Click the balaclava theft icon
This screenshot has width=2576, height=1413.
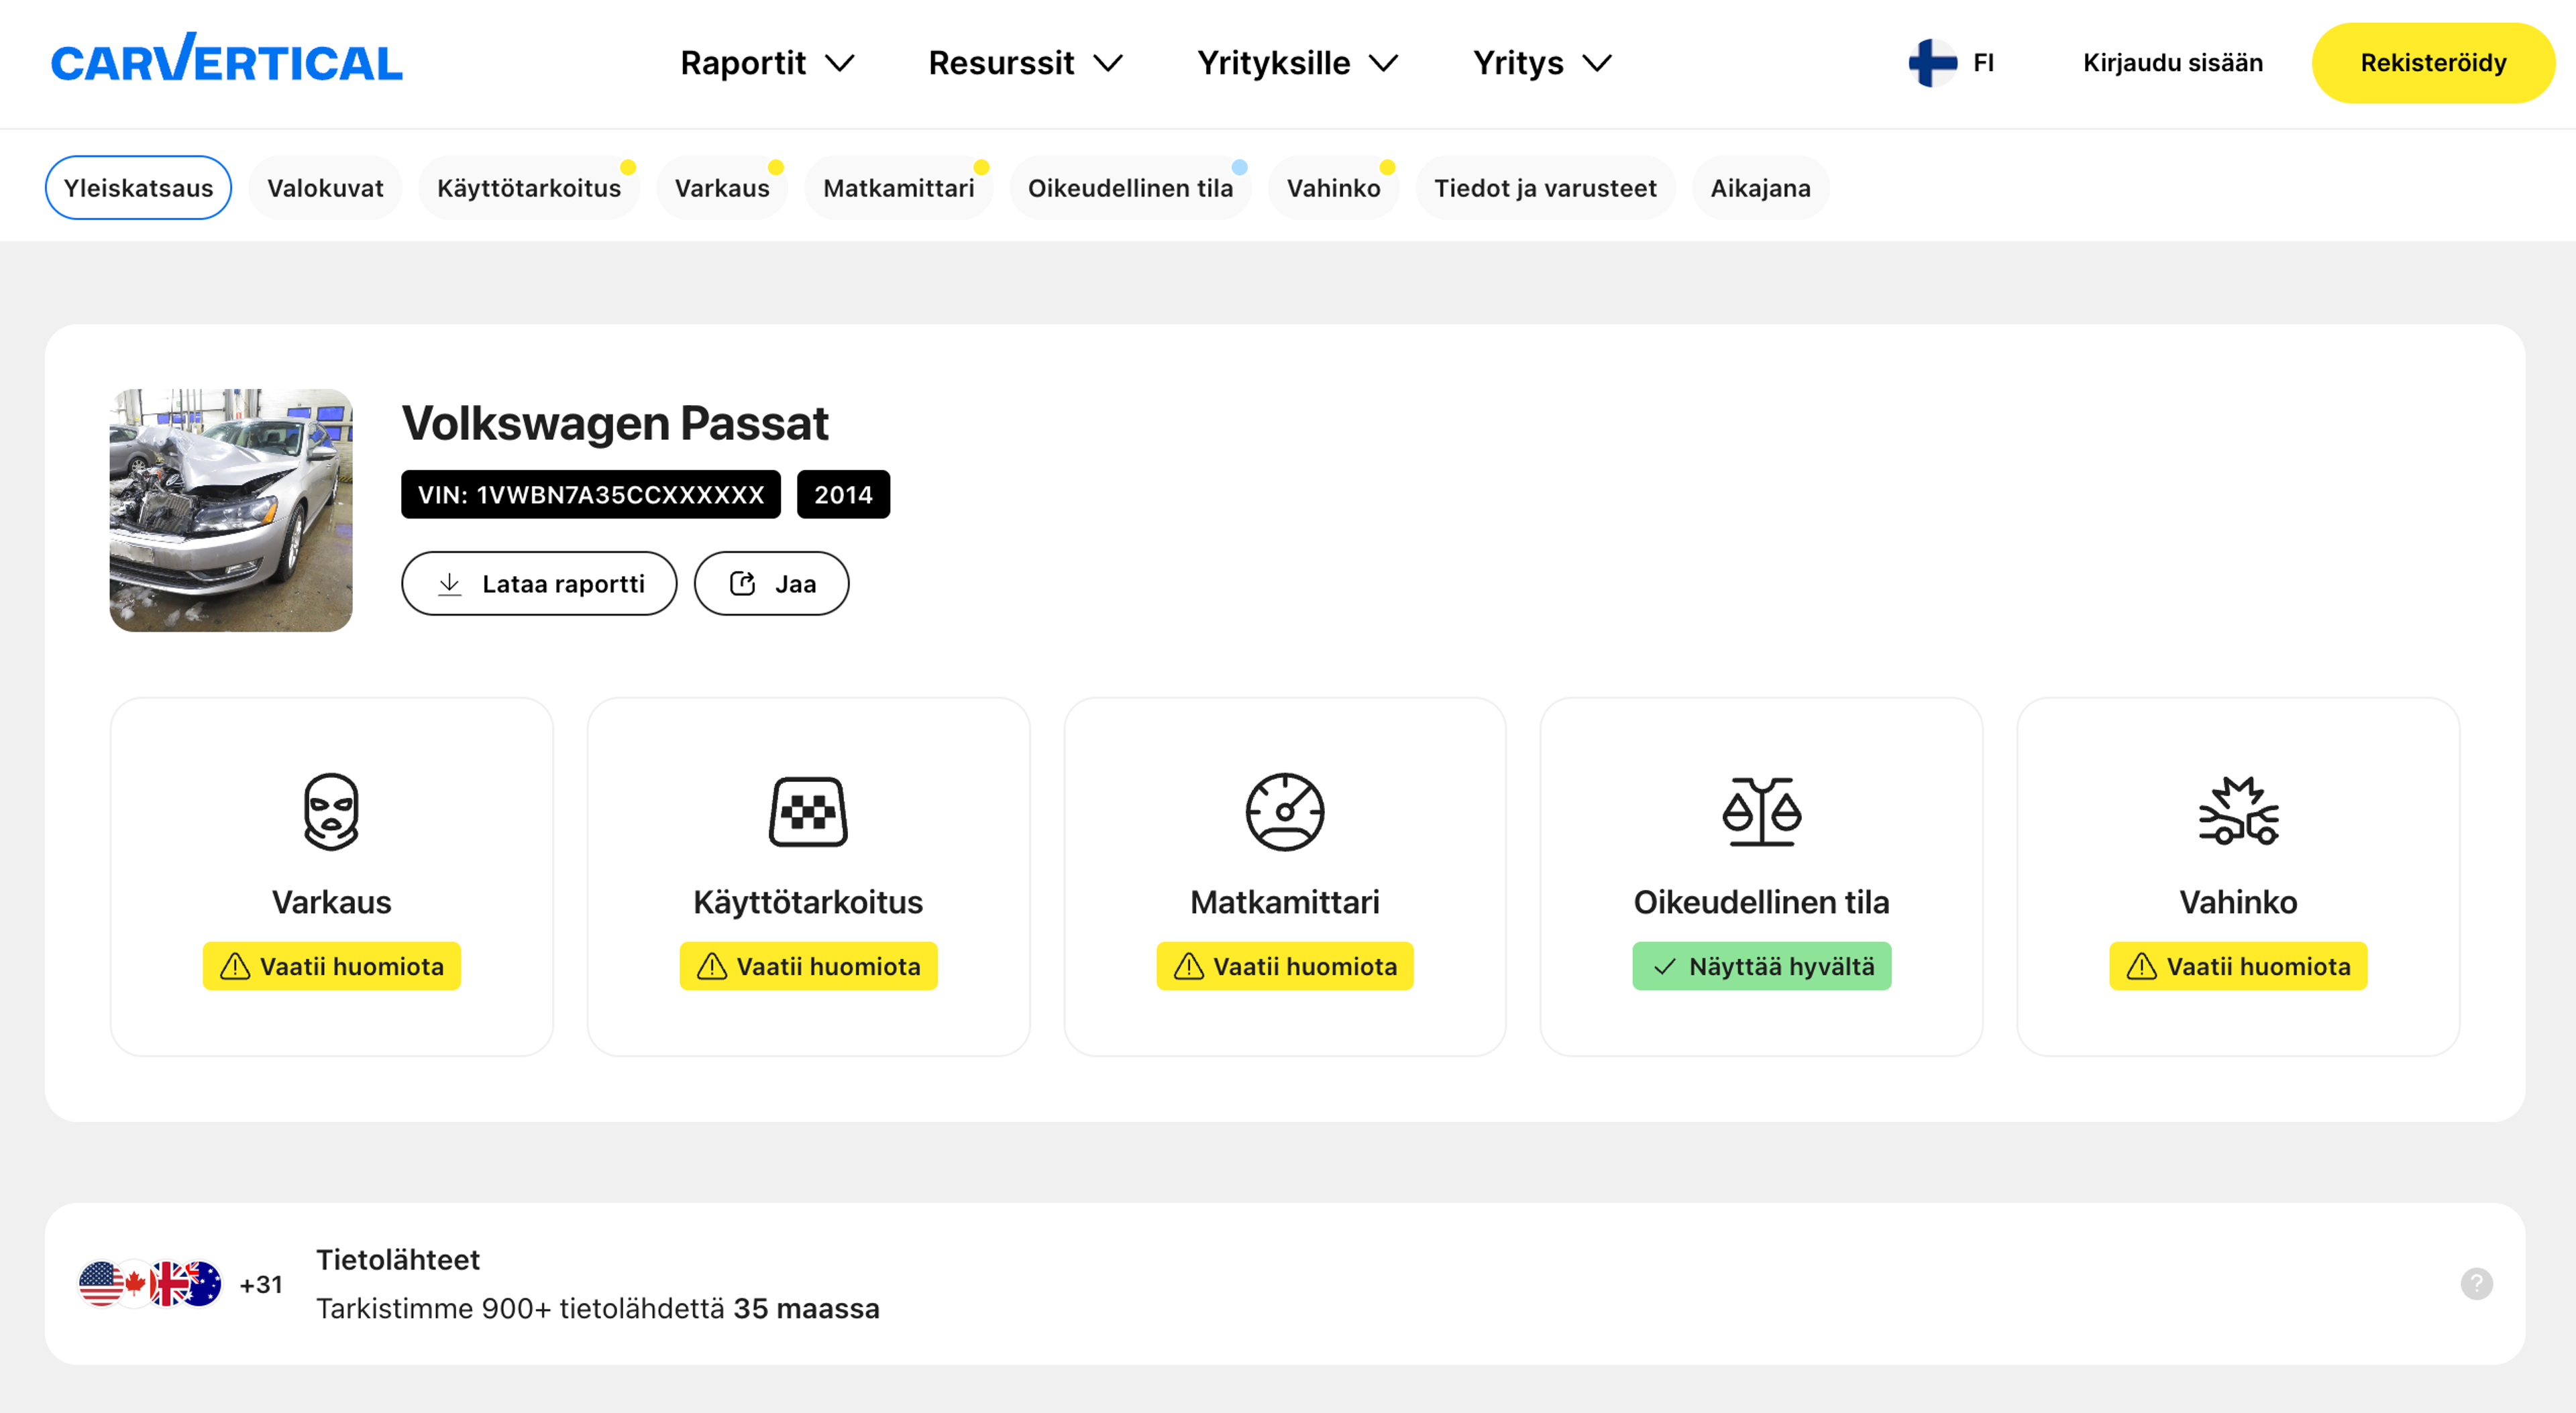coord(331,811)
